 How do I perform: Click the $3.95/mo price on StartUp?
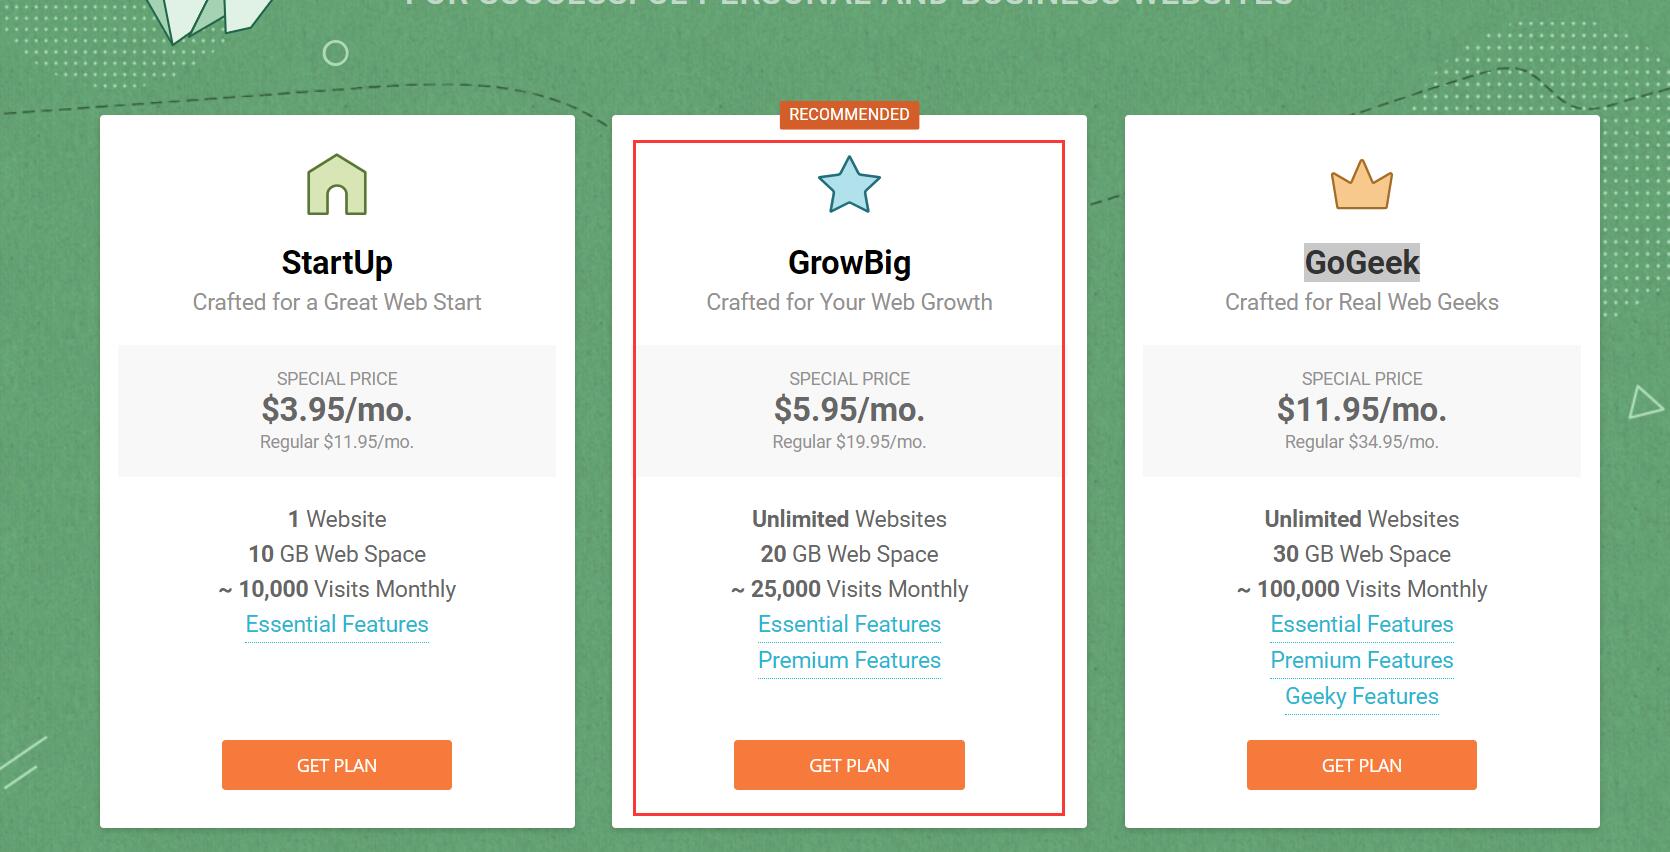pos(337,409)
